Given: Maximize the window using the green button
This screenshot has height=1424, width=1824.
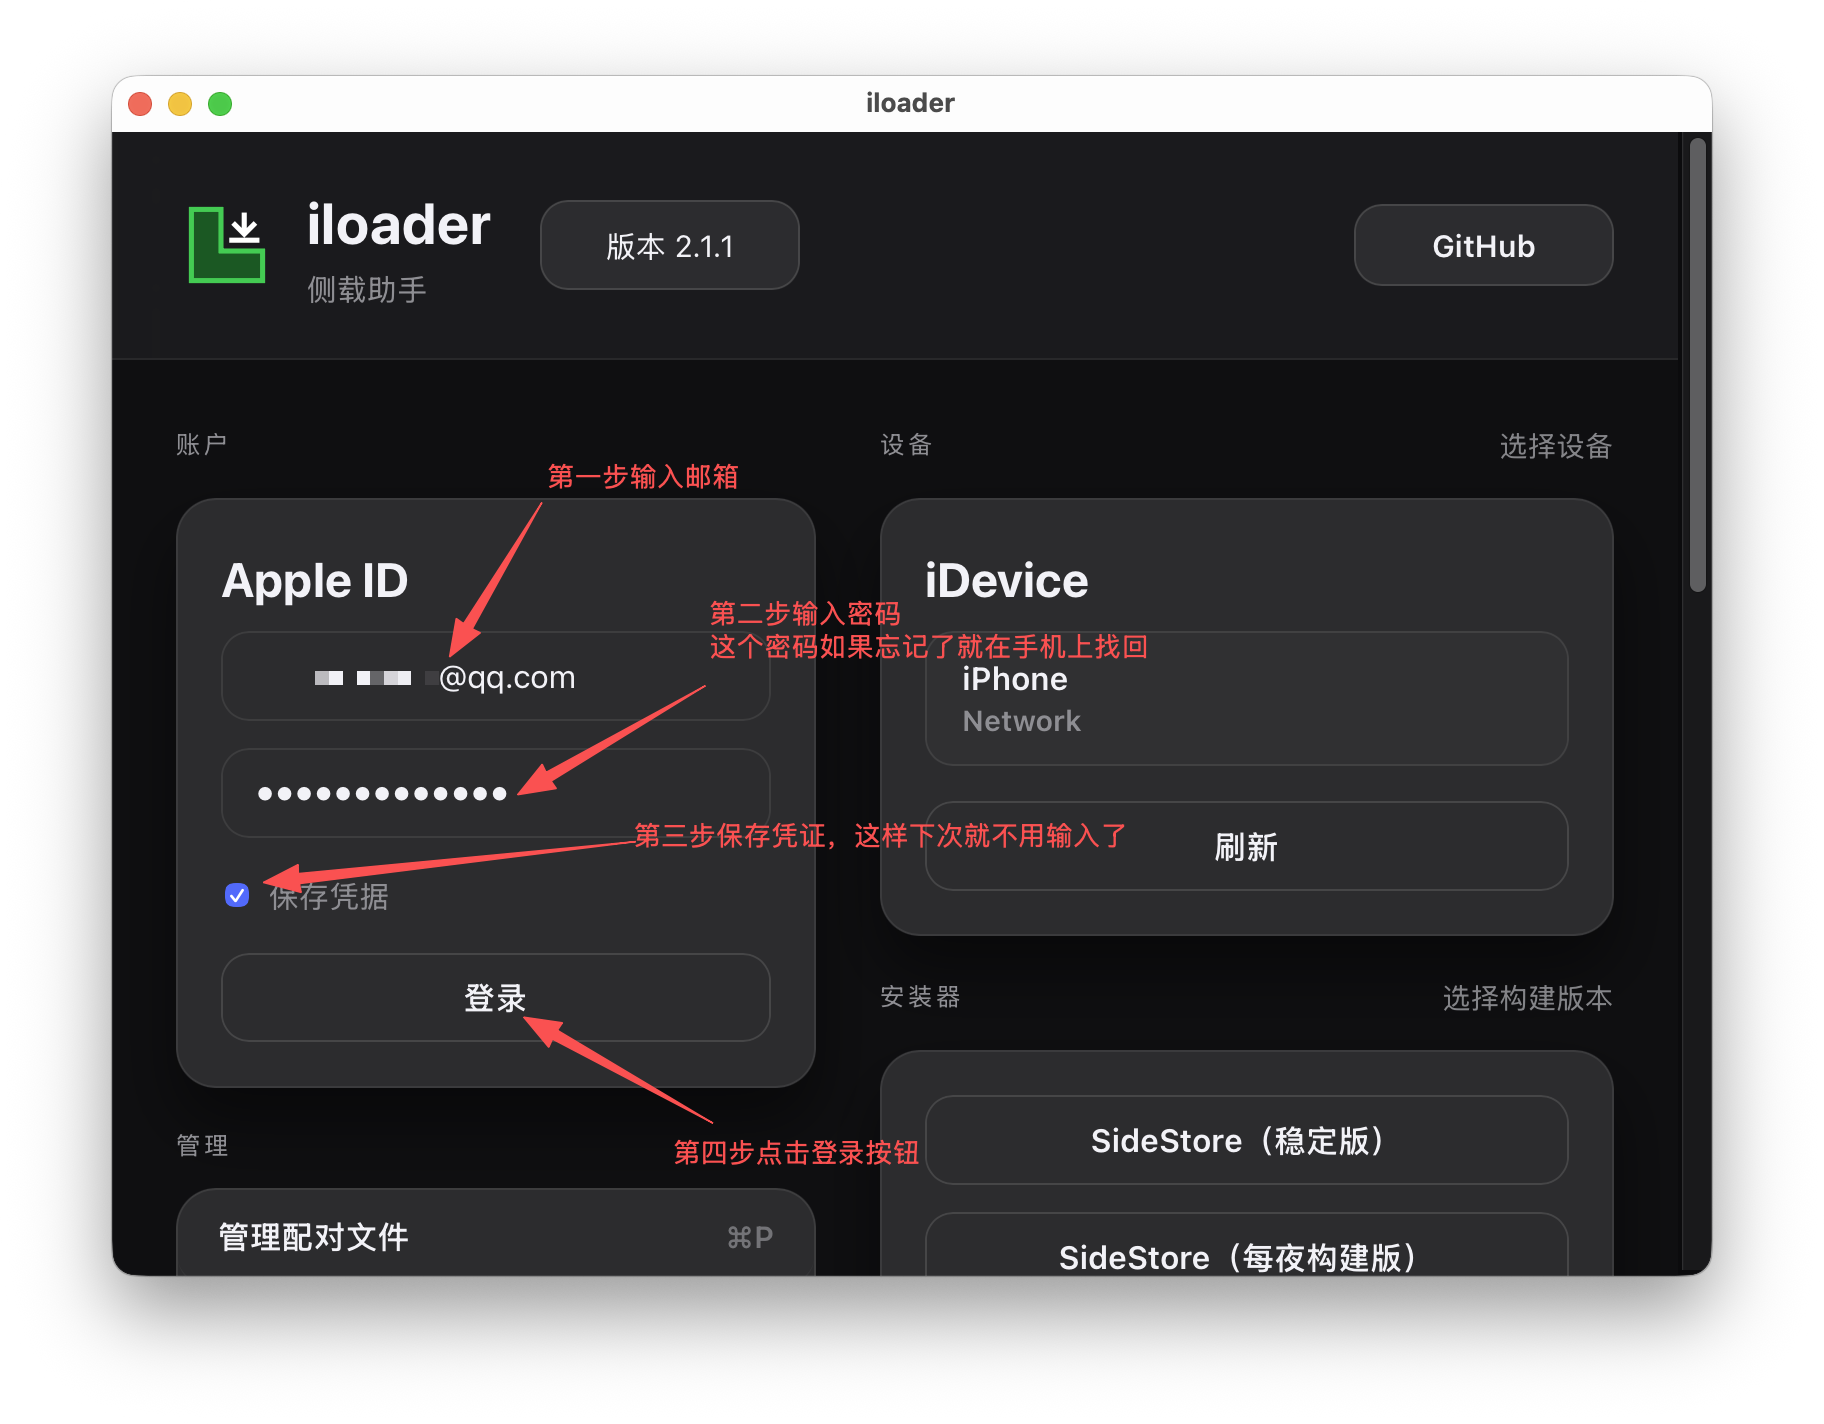Looking at the screenshot, I should [x=220, y=104].
